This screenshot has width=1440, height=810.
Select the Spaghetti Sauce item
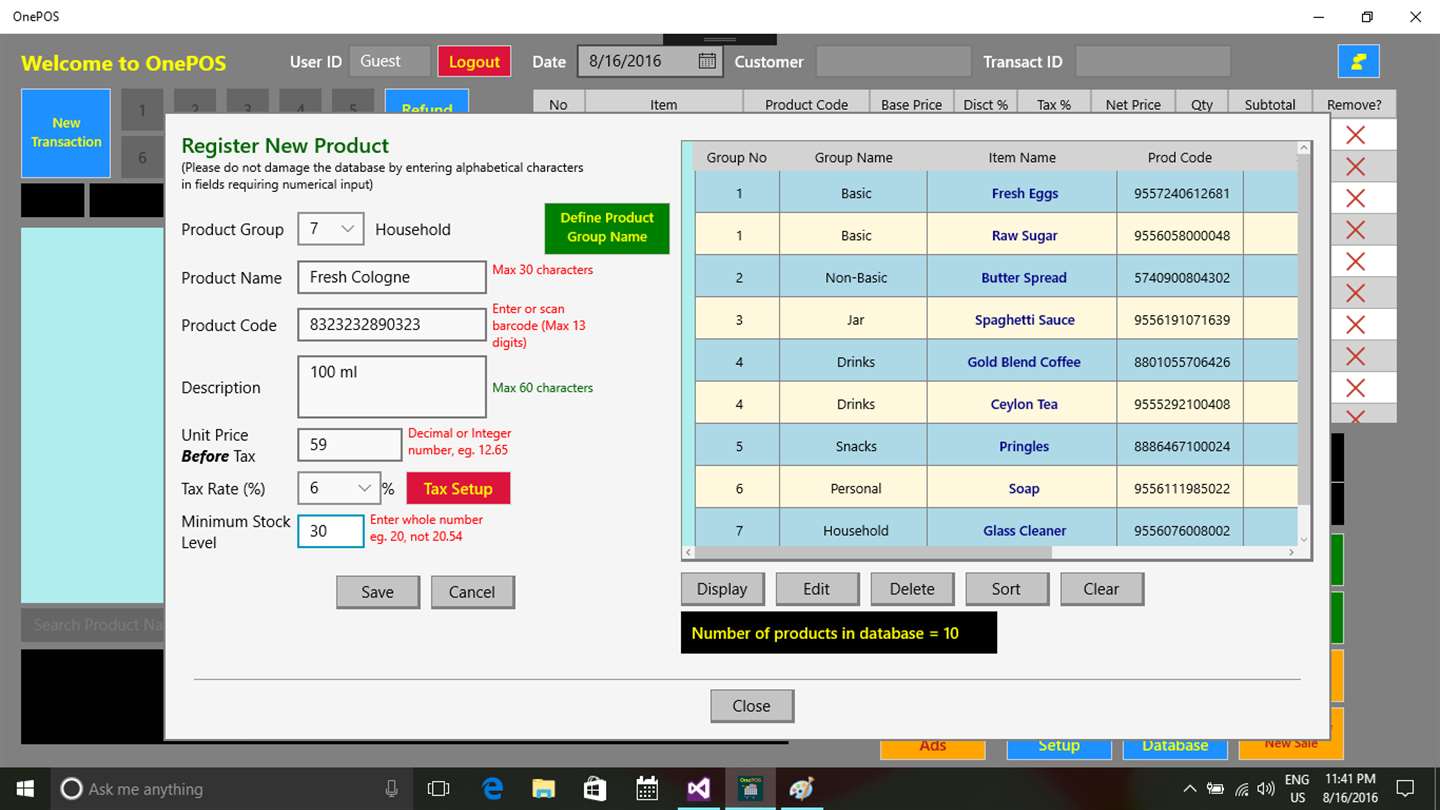(x=1025, y=320)
